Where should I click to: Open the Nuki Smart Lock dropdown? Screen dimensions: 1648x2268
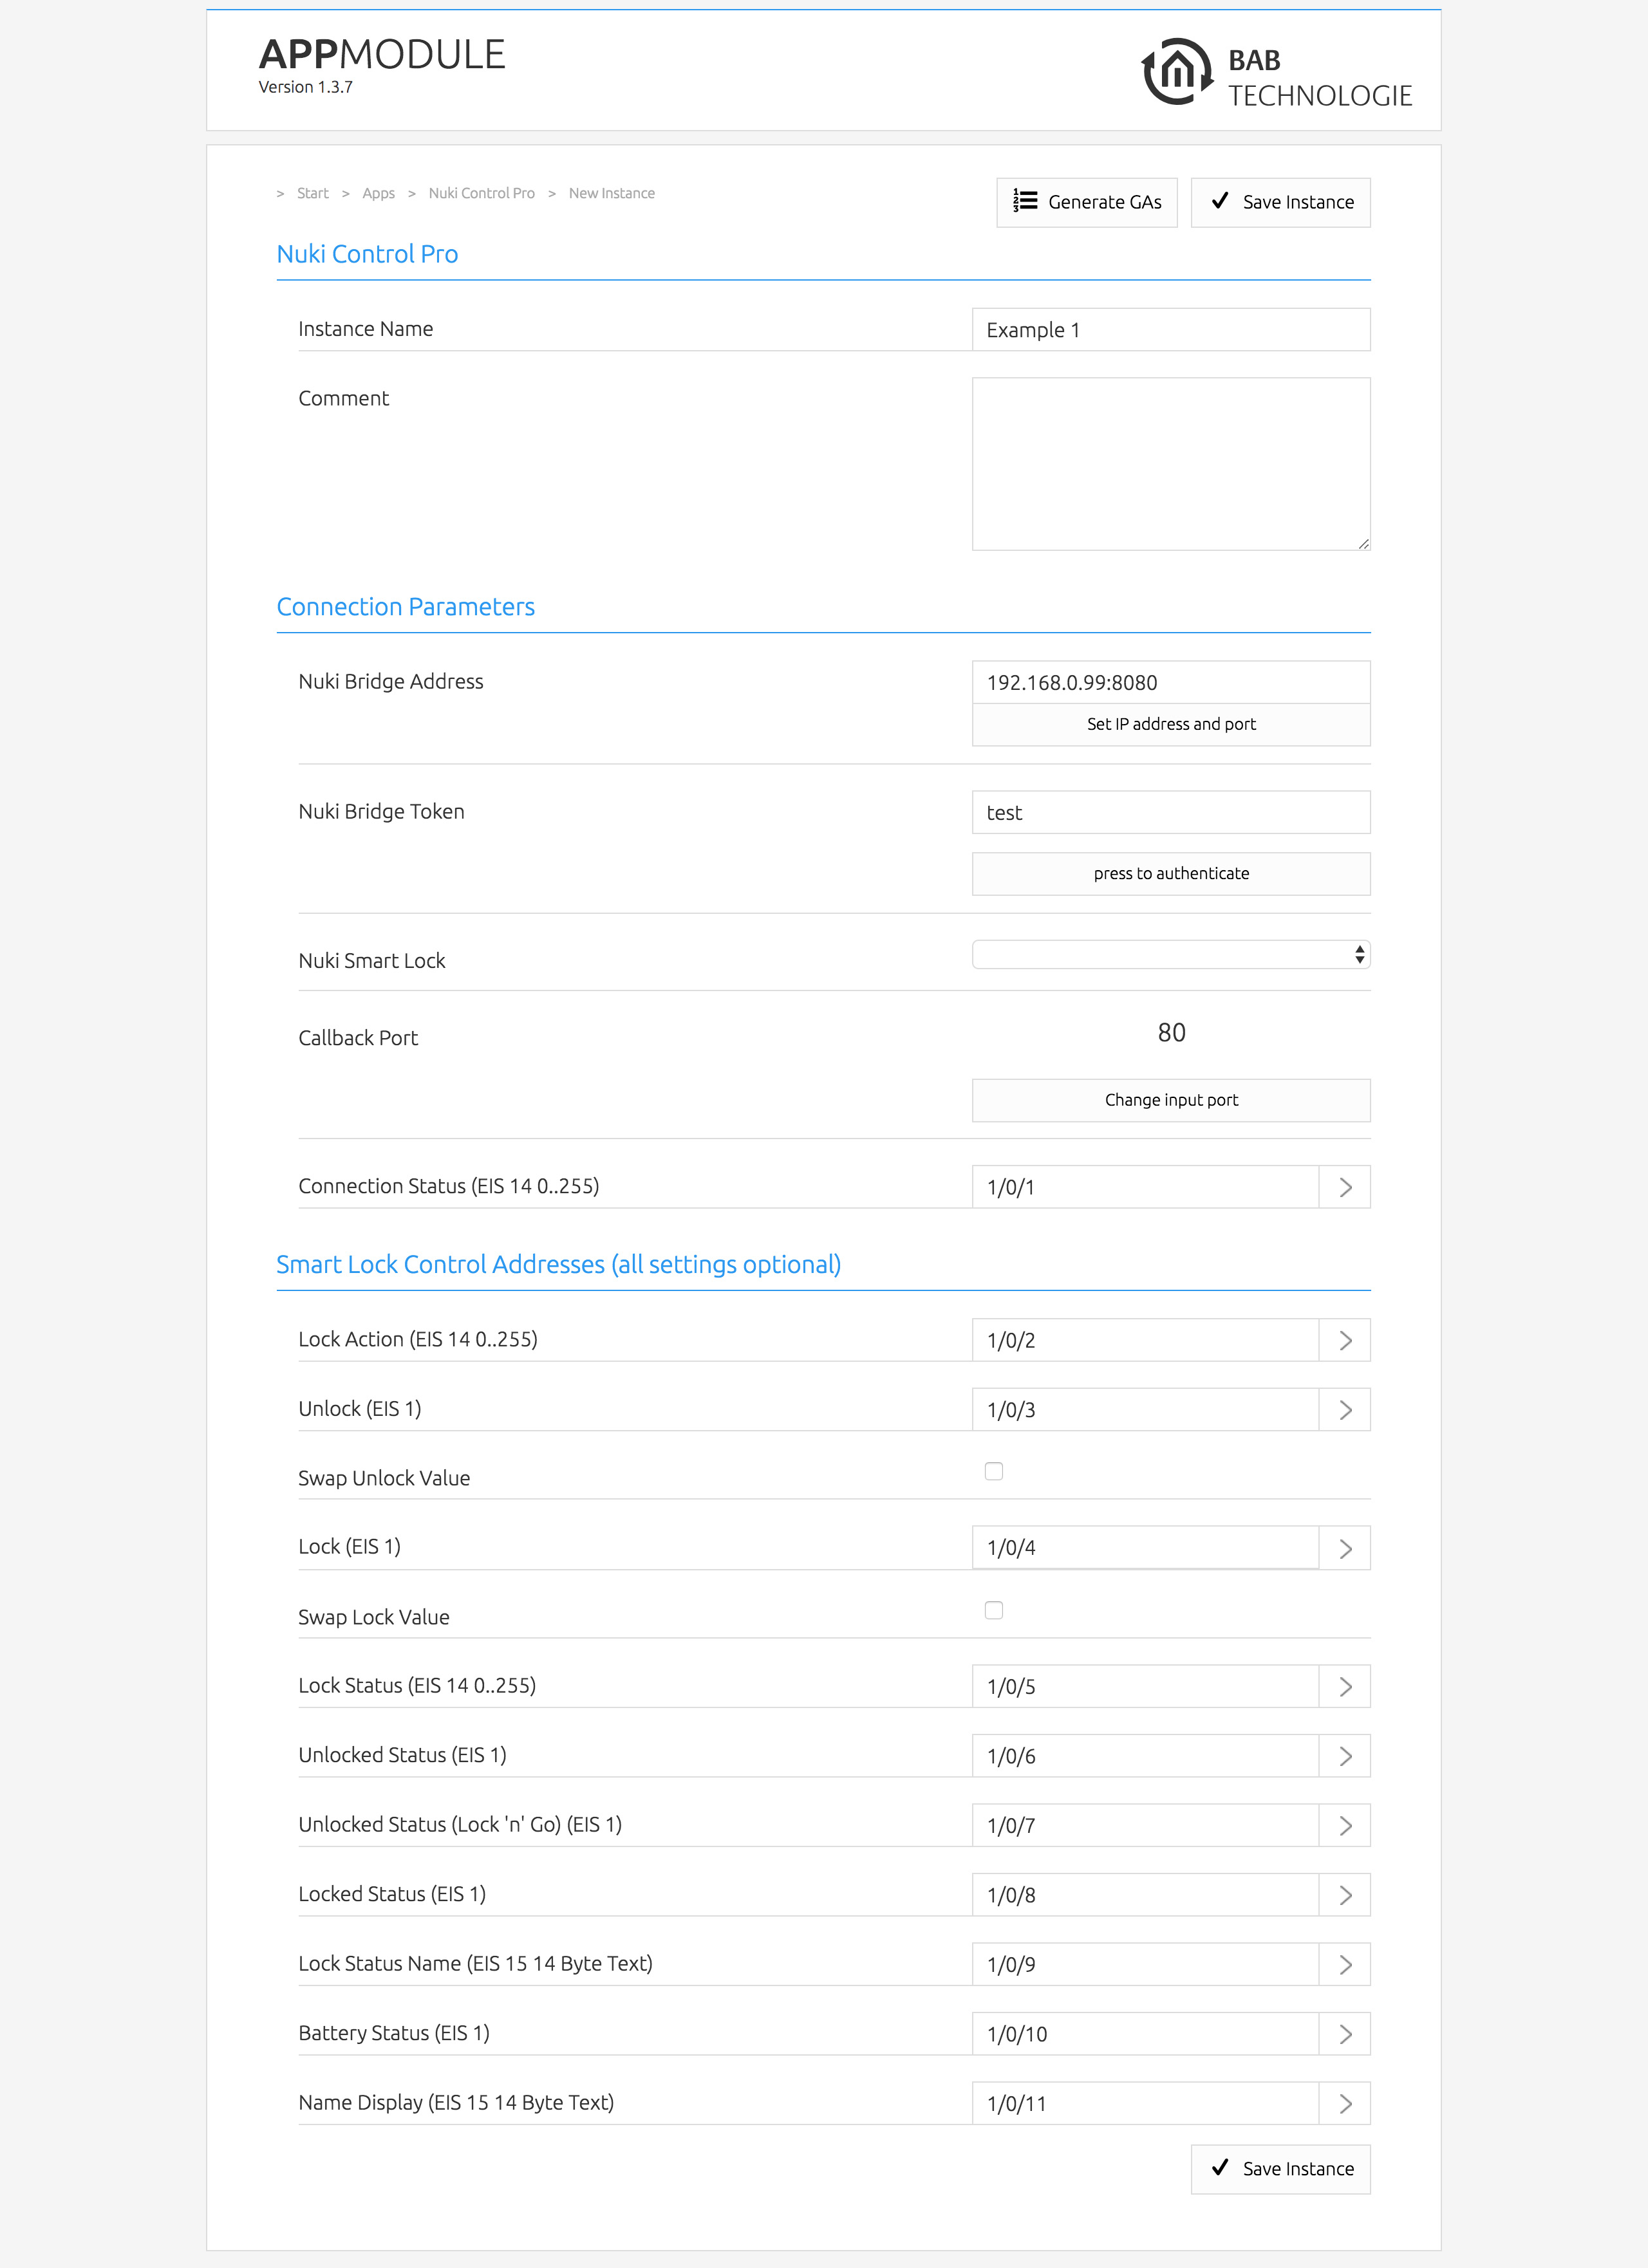[x=1170, y=955]
